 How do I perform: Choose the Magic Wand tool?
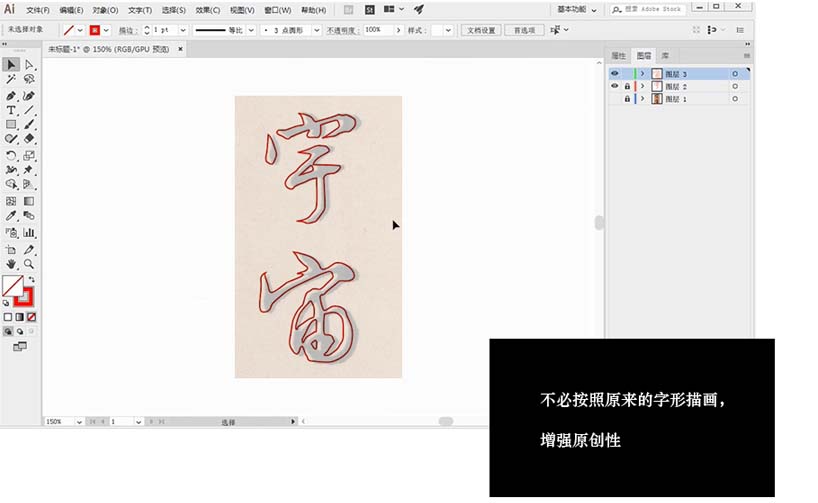coord(11,79)
